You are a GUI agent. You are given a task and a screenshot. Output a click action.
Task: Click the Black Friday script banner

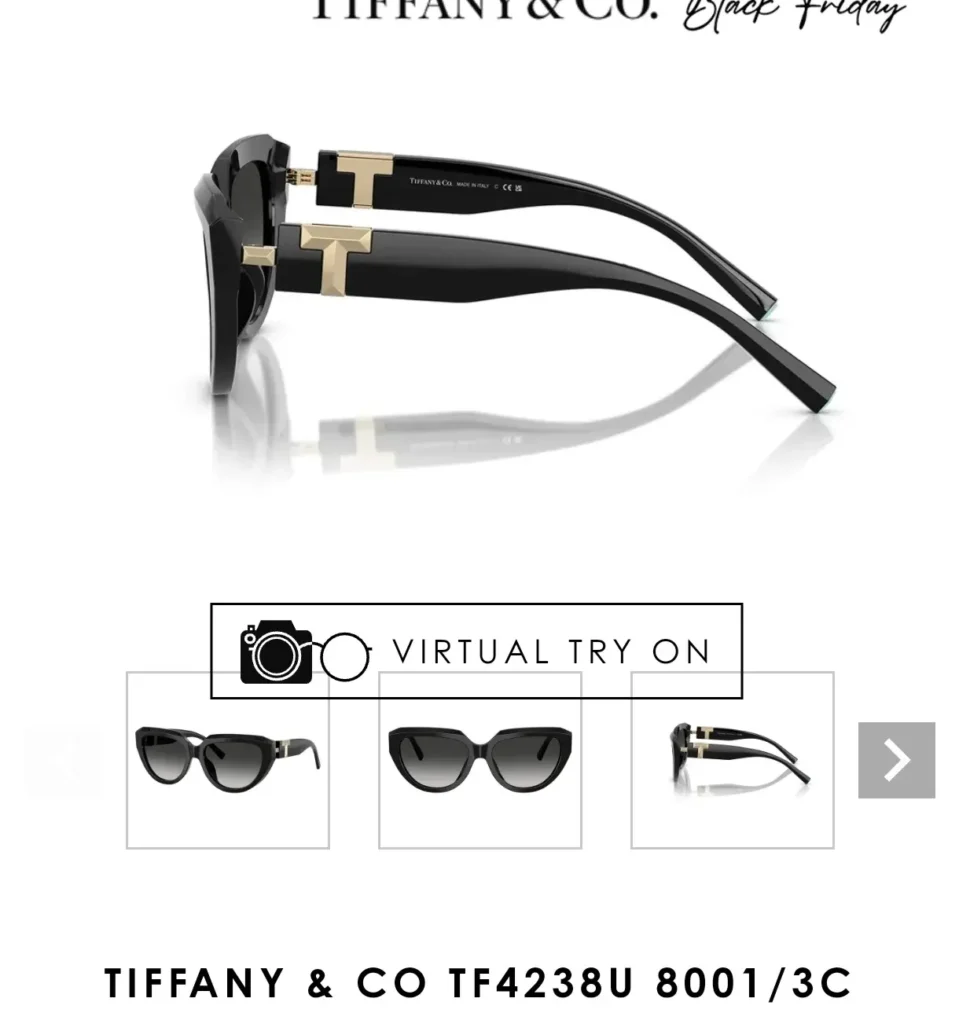click(x=794, y=13)
